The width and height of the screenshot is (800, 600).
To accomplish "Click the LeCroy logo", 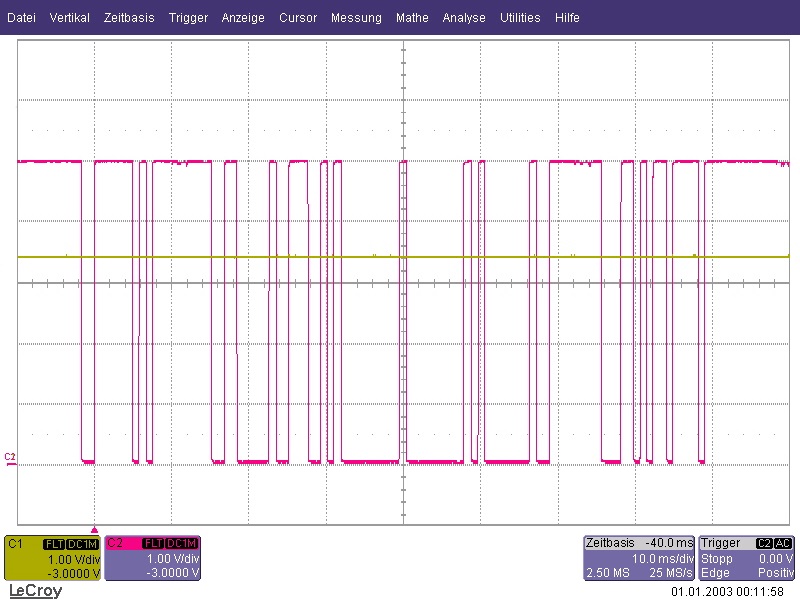I will point(35,591).
